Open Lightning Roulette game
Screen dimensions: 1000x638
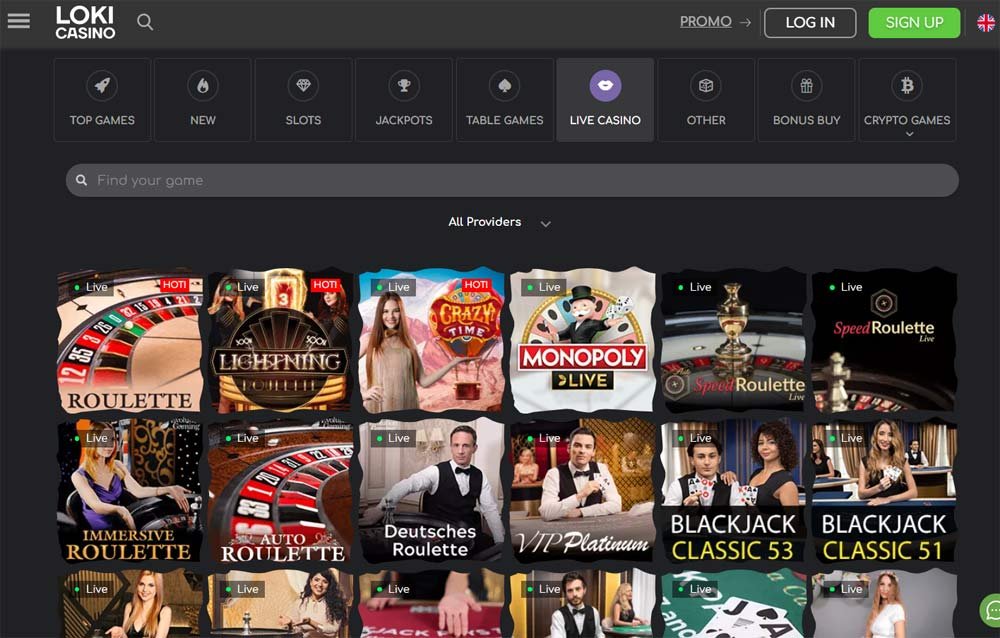(281, 341)
